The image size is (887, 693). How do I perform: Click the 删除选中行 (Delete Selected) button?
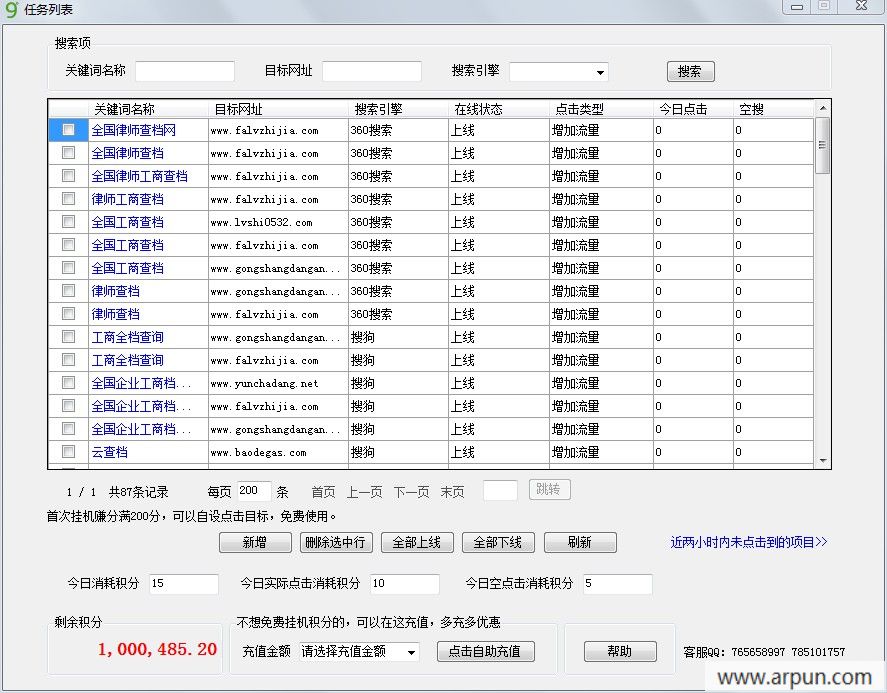[335, 542]
